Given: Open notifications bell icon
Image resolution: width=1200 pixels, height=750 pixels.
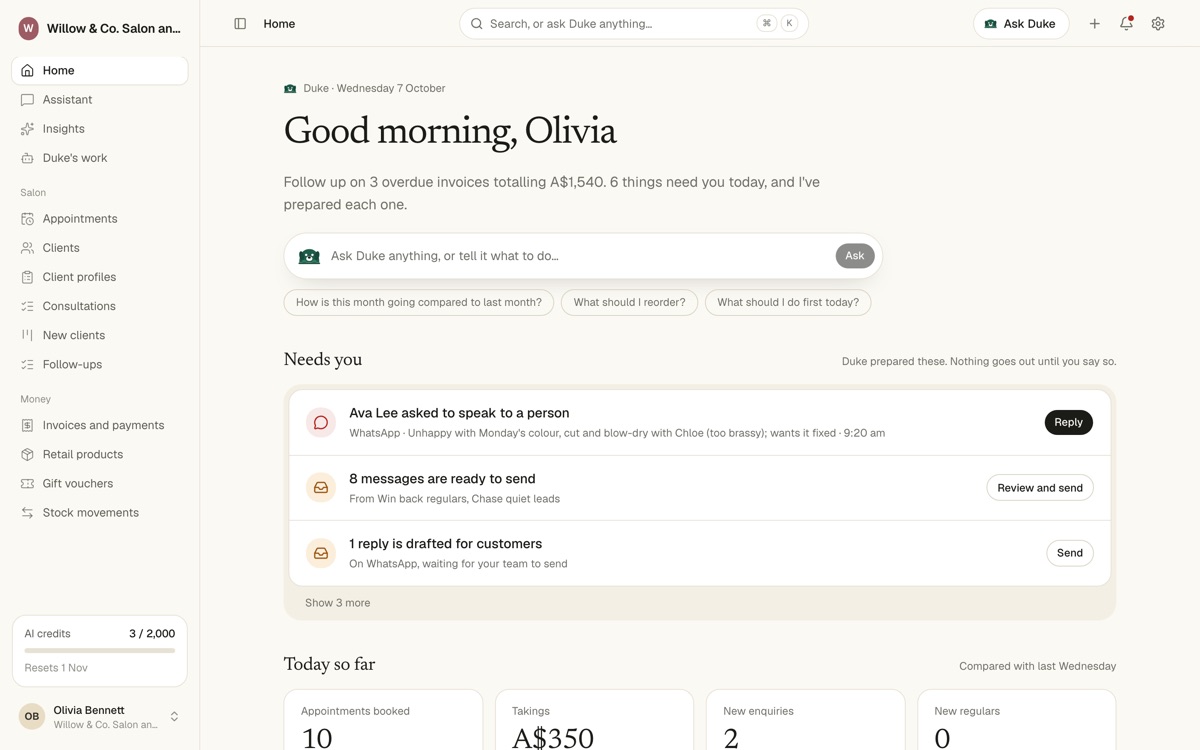Looking at the screenshot, I should pos(1126,24).
